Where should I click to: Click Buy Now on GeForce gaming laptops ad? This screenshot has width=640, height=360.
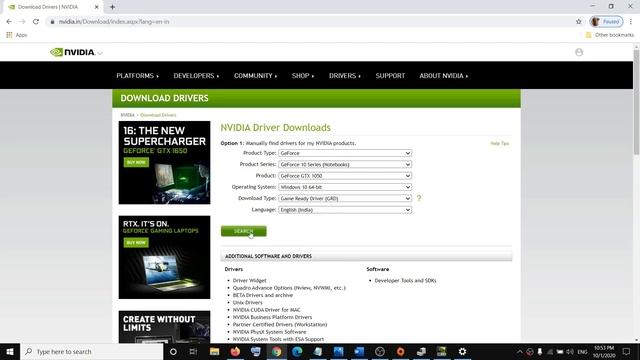(x=136, y=243)
